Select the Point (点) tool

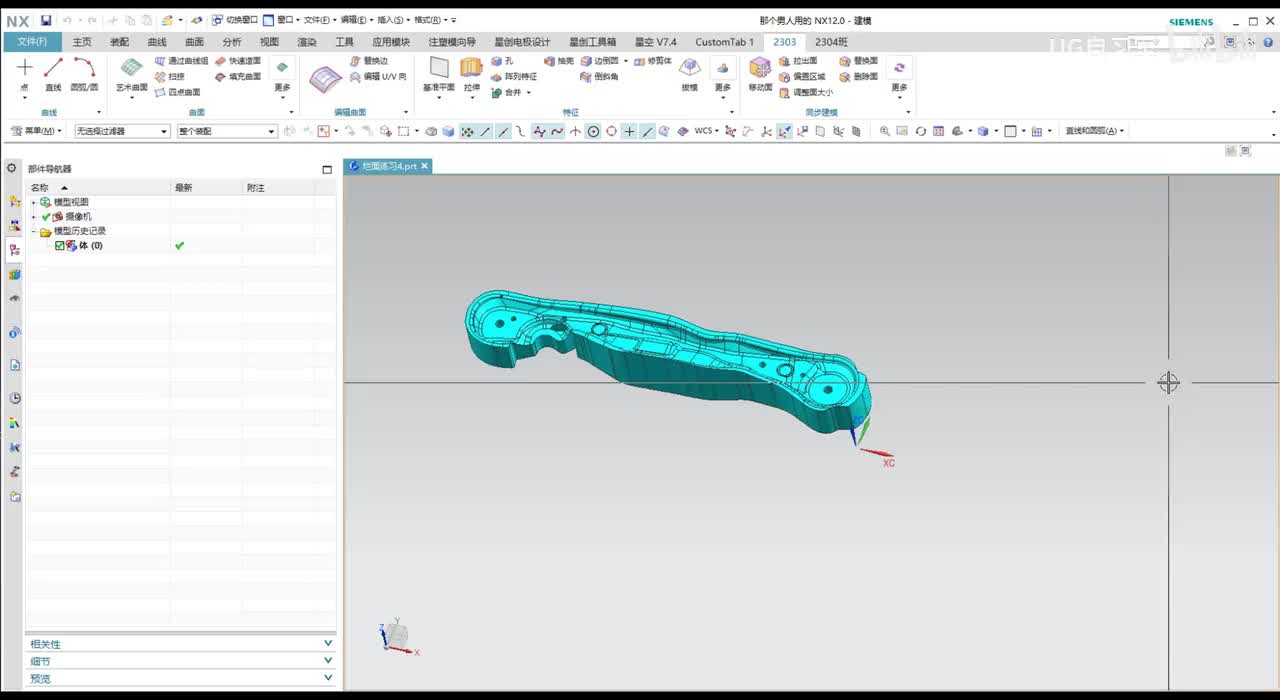24,75
